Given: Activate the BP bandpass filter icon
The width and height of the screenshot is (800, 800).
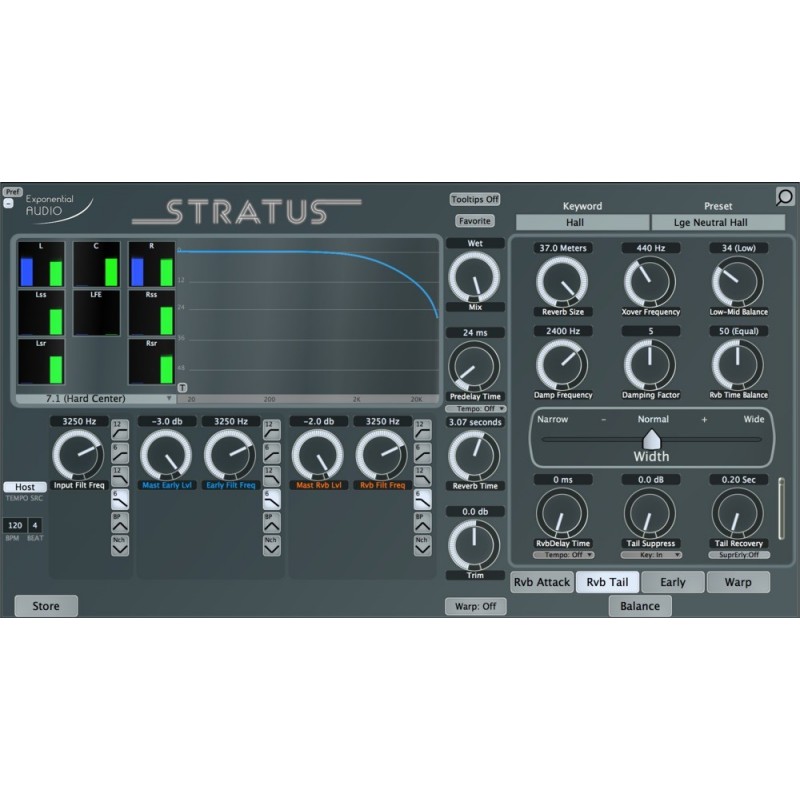Looking at the screenshot, I should (120, 524).
